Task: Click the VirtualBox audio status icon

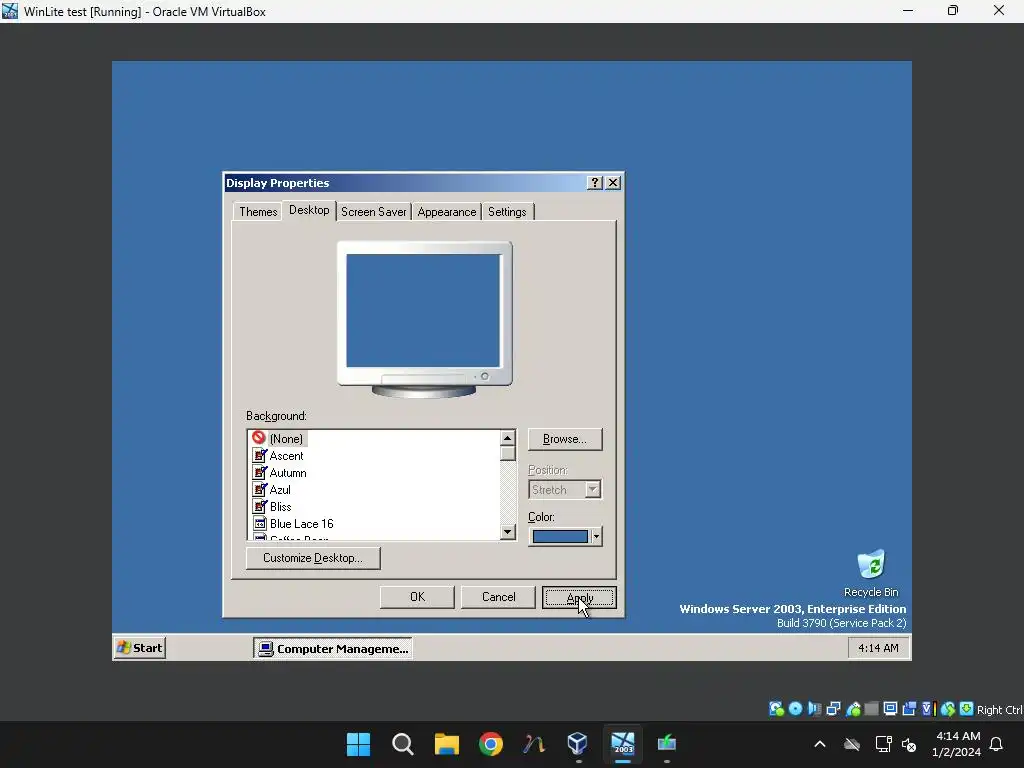Action: point(814,709)
